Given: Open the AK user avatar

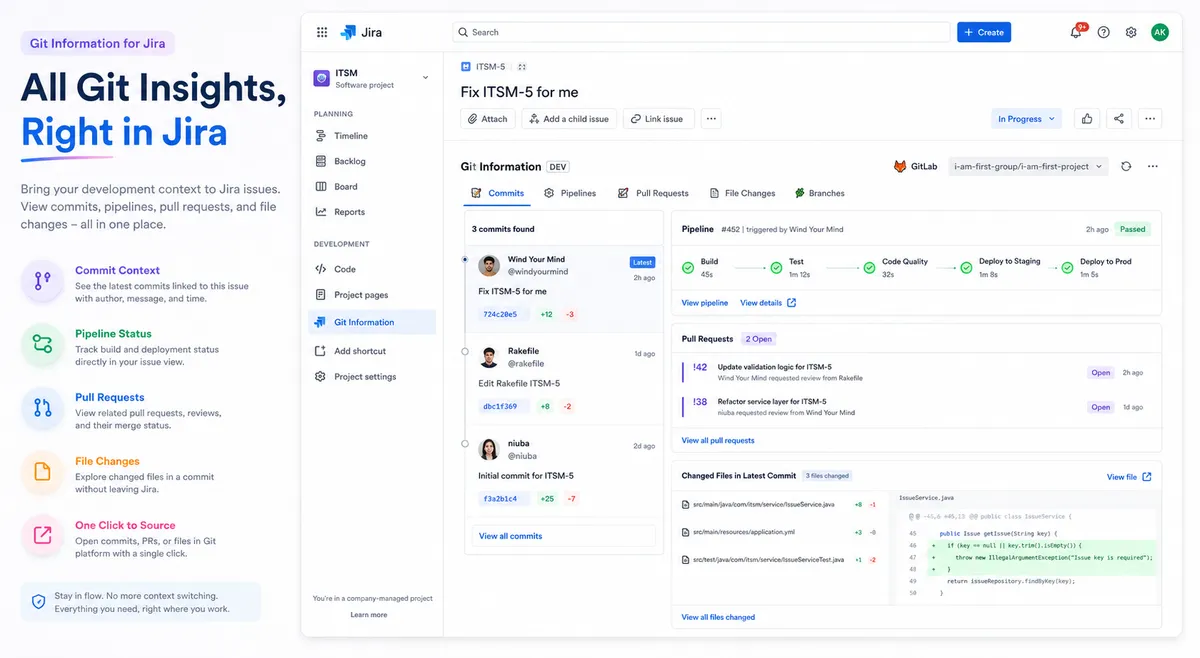Looking at the screenshot, I should click(1159, 32).
